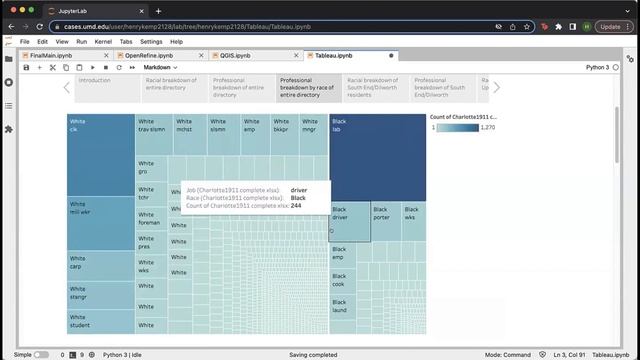Select the Black driver treemap block
640x360 pixels.
click(349, 222)
